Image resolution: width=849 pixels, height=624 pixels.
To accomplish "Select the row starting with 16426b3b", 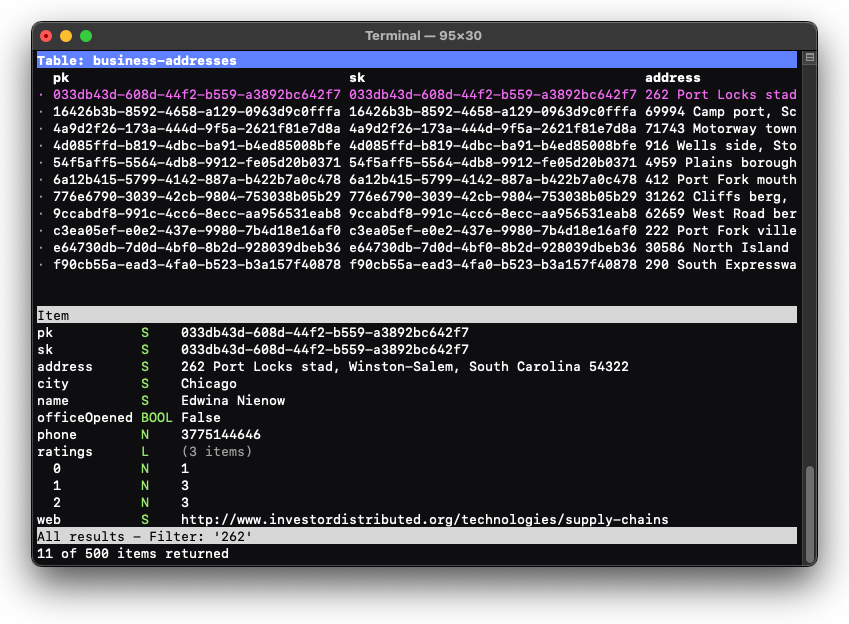I will [x=196, y=112].
